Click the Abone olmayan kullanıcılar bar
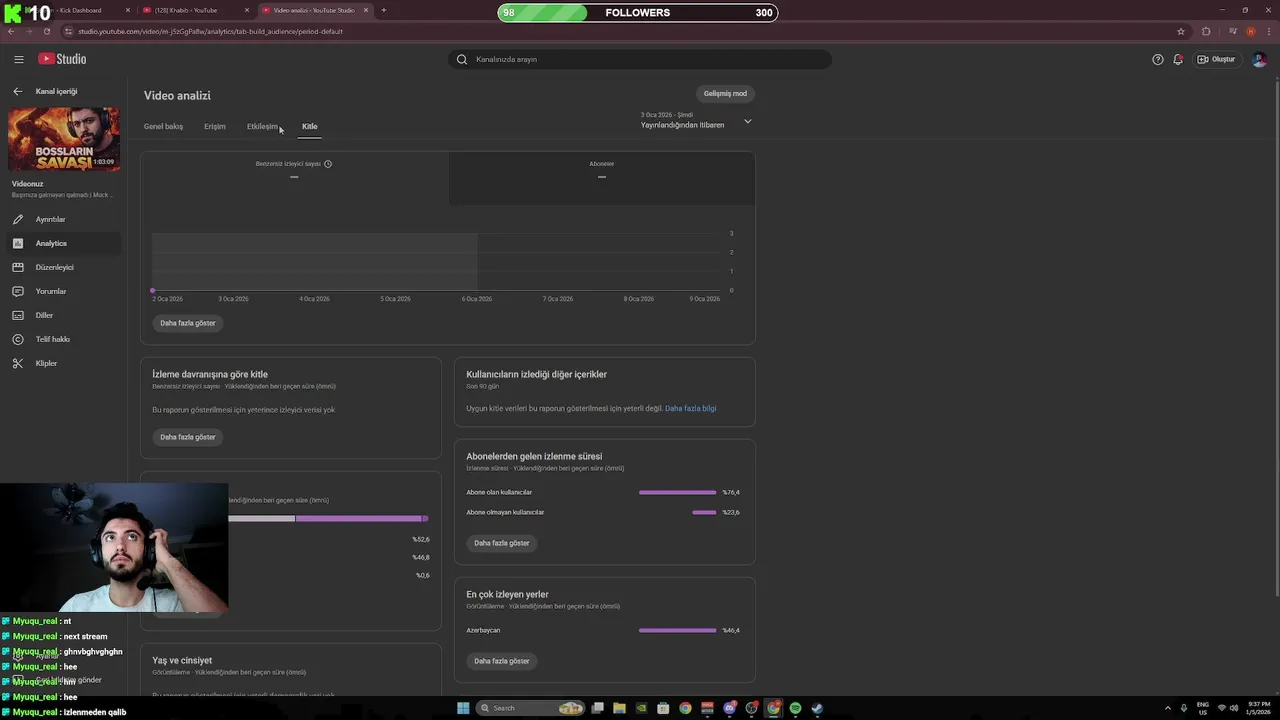Image resolution: width=1280 pixels, height=720 pixels. tap(704, 512)
